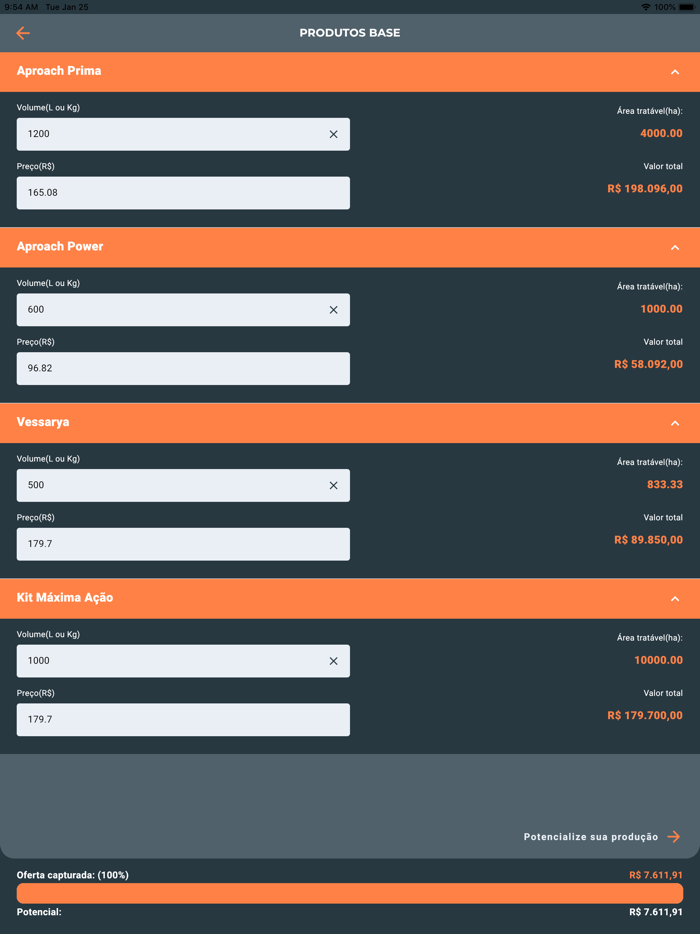The image size is (700, 934).
Task: Click the Oferta capturada (100%) label
Action: (x=73, y=875)
